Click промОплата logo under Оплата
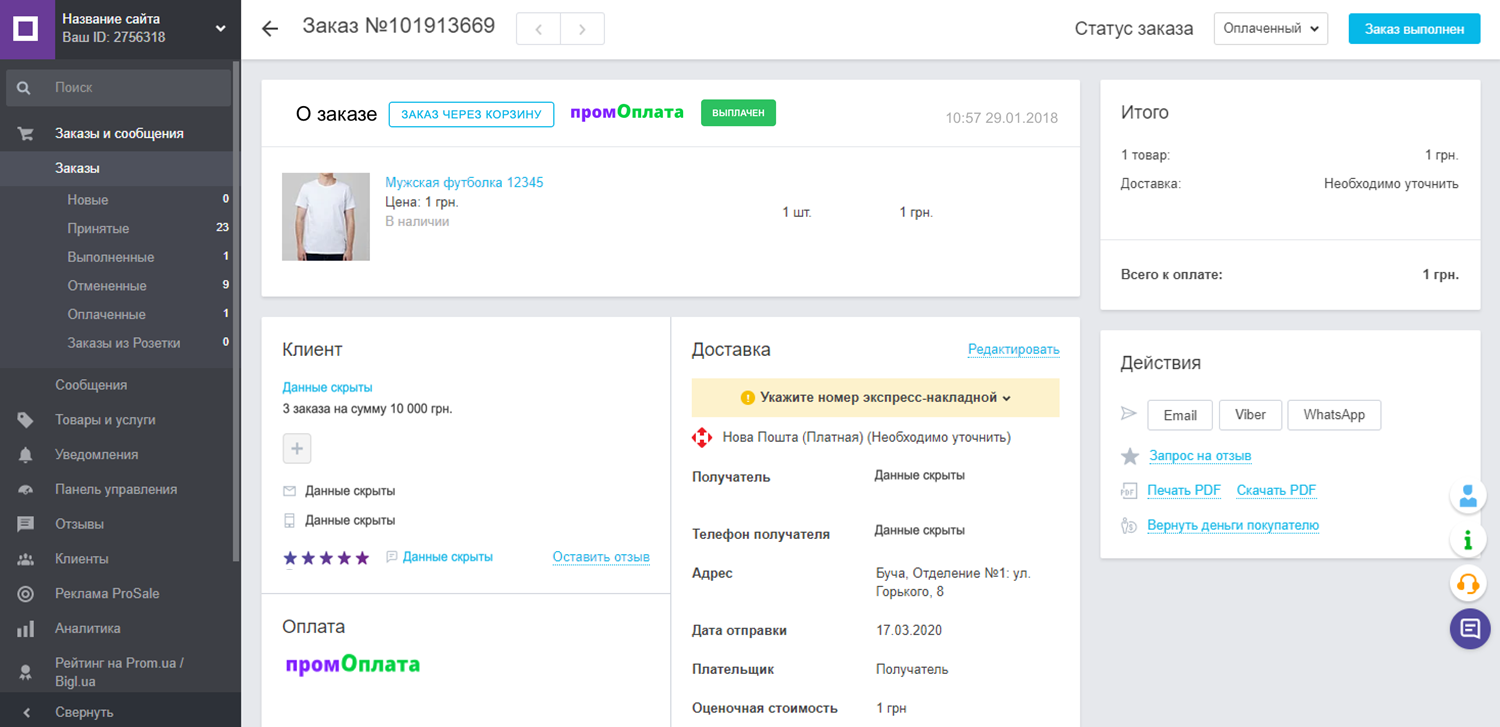This screenshot has height=727, width=1500. (x=352, y=665)
